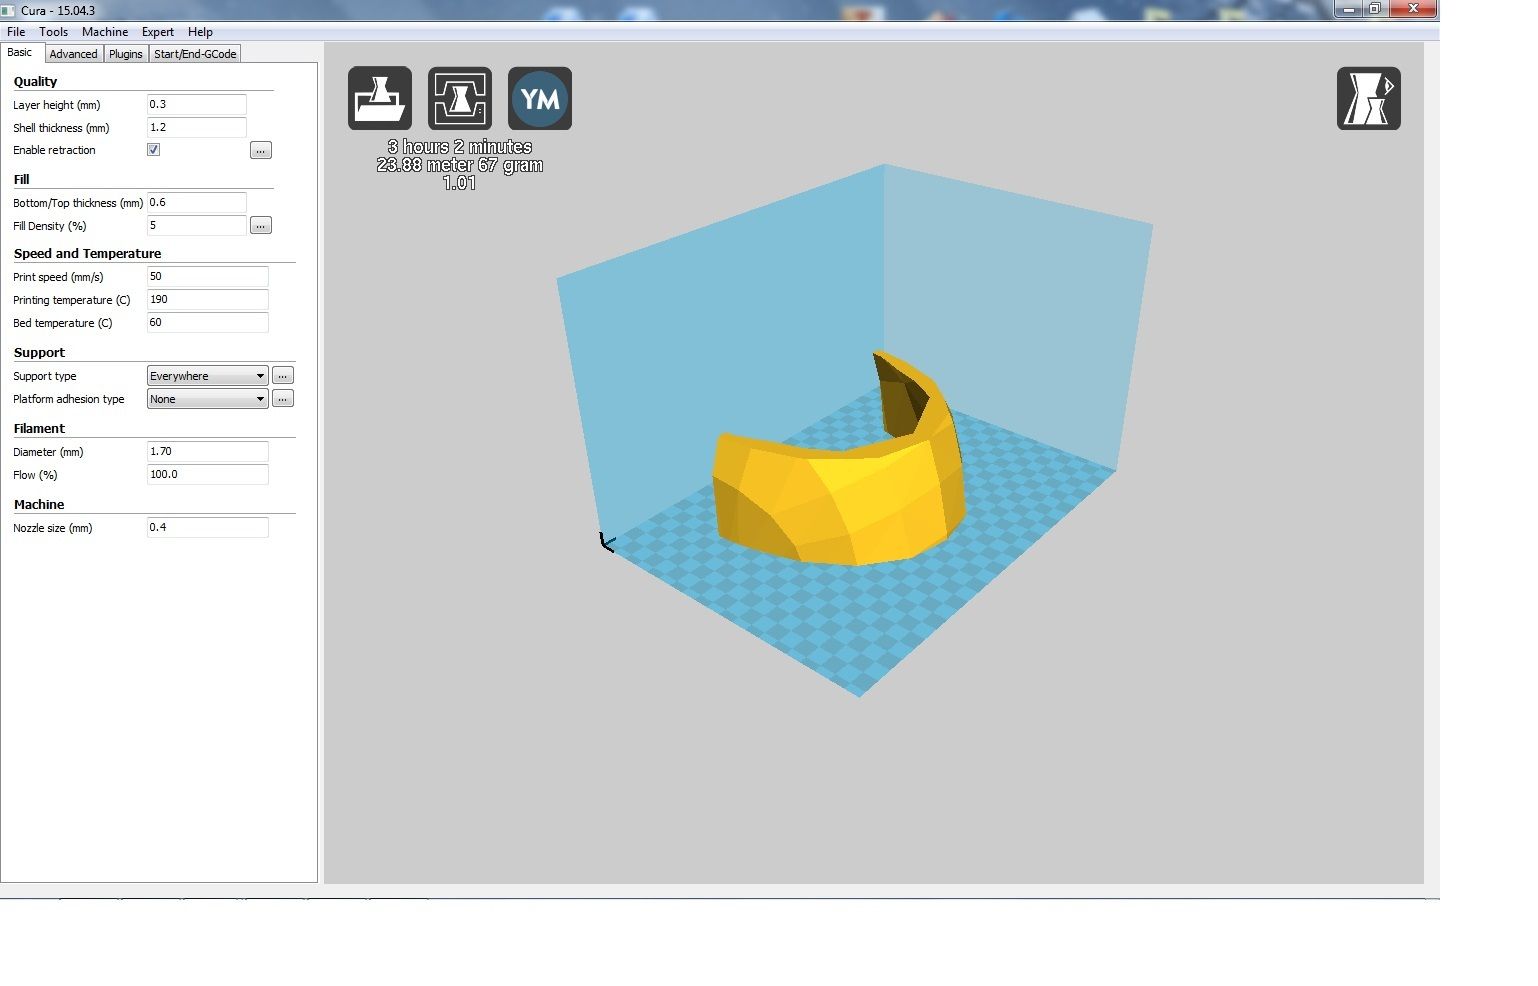Open the Expert menu
The height and width of the screenshot is (986, 1538).
[x=157, y=32]
